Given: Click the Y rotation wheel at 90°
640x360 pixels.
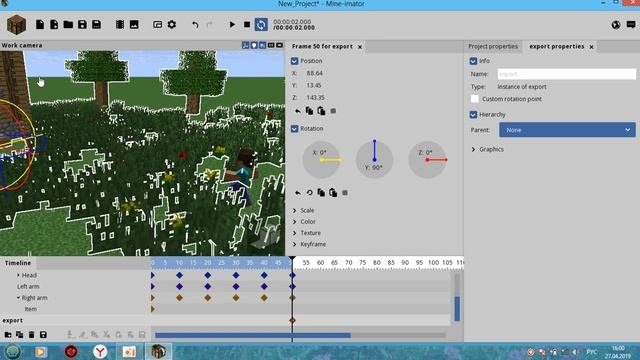Looking at the screenshot, I should [x=374, y=160].
